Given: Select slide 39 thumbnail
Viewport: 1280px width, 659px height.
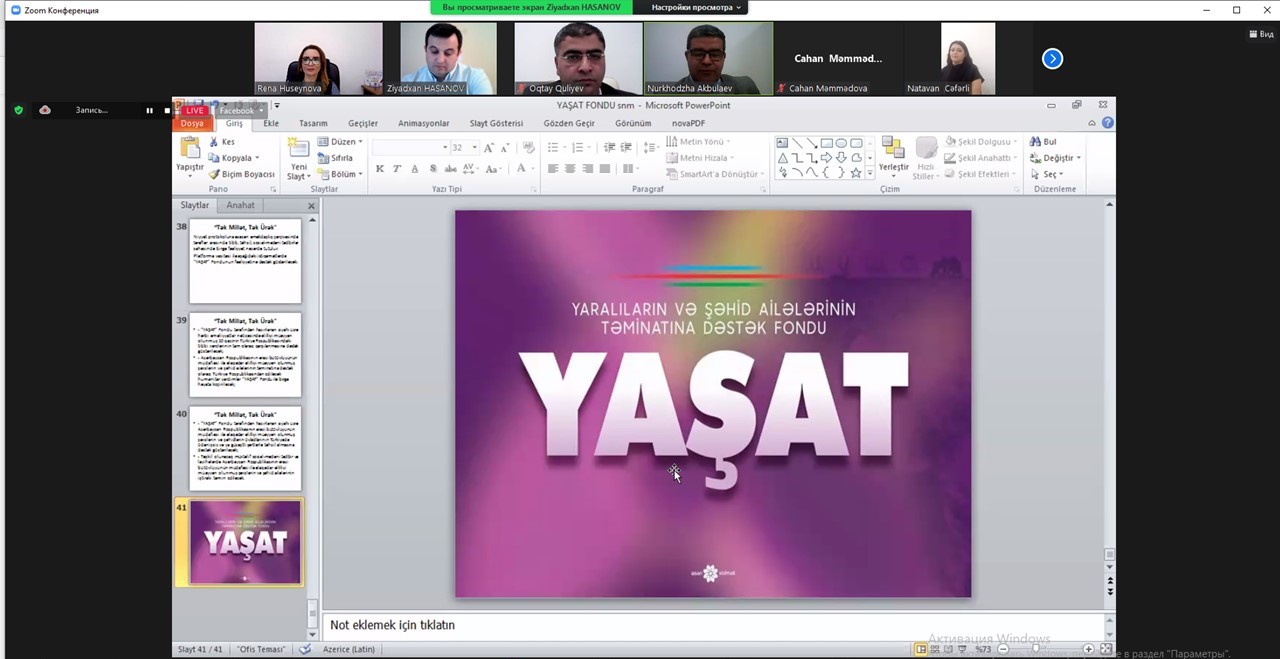Looking at the screenshot, I should pos(245,354).
